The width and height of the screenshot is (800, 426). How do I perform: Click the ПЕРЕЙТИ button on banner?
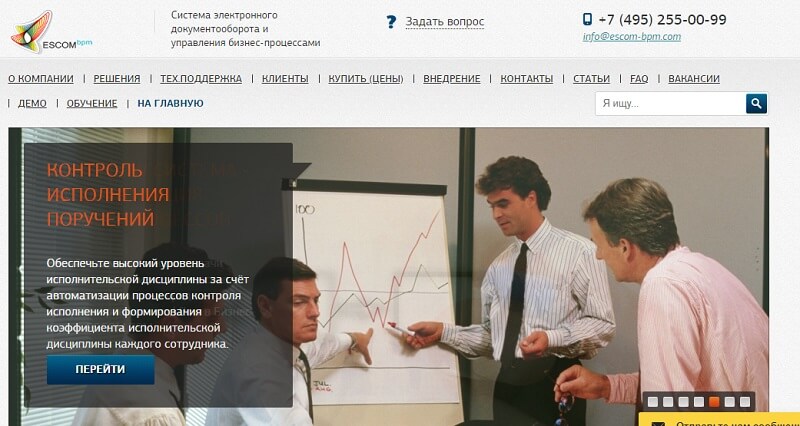(x=101, y=369)
